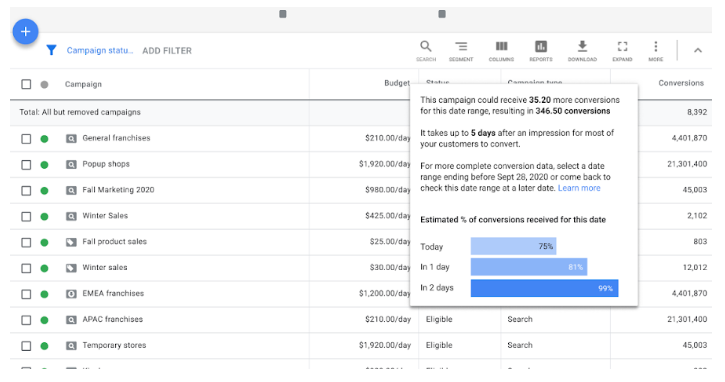Check the Fall product sales checkbox
Screen dimensions: 725x382
click(x=26, y=242)
